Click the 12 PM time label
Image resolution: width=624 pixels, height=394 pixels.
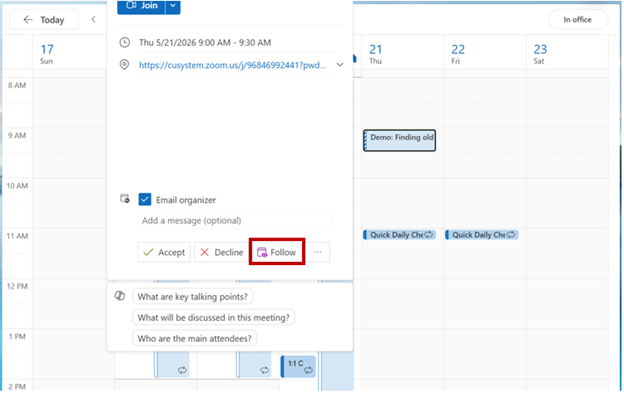tap(17, 287)
